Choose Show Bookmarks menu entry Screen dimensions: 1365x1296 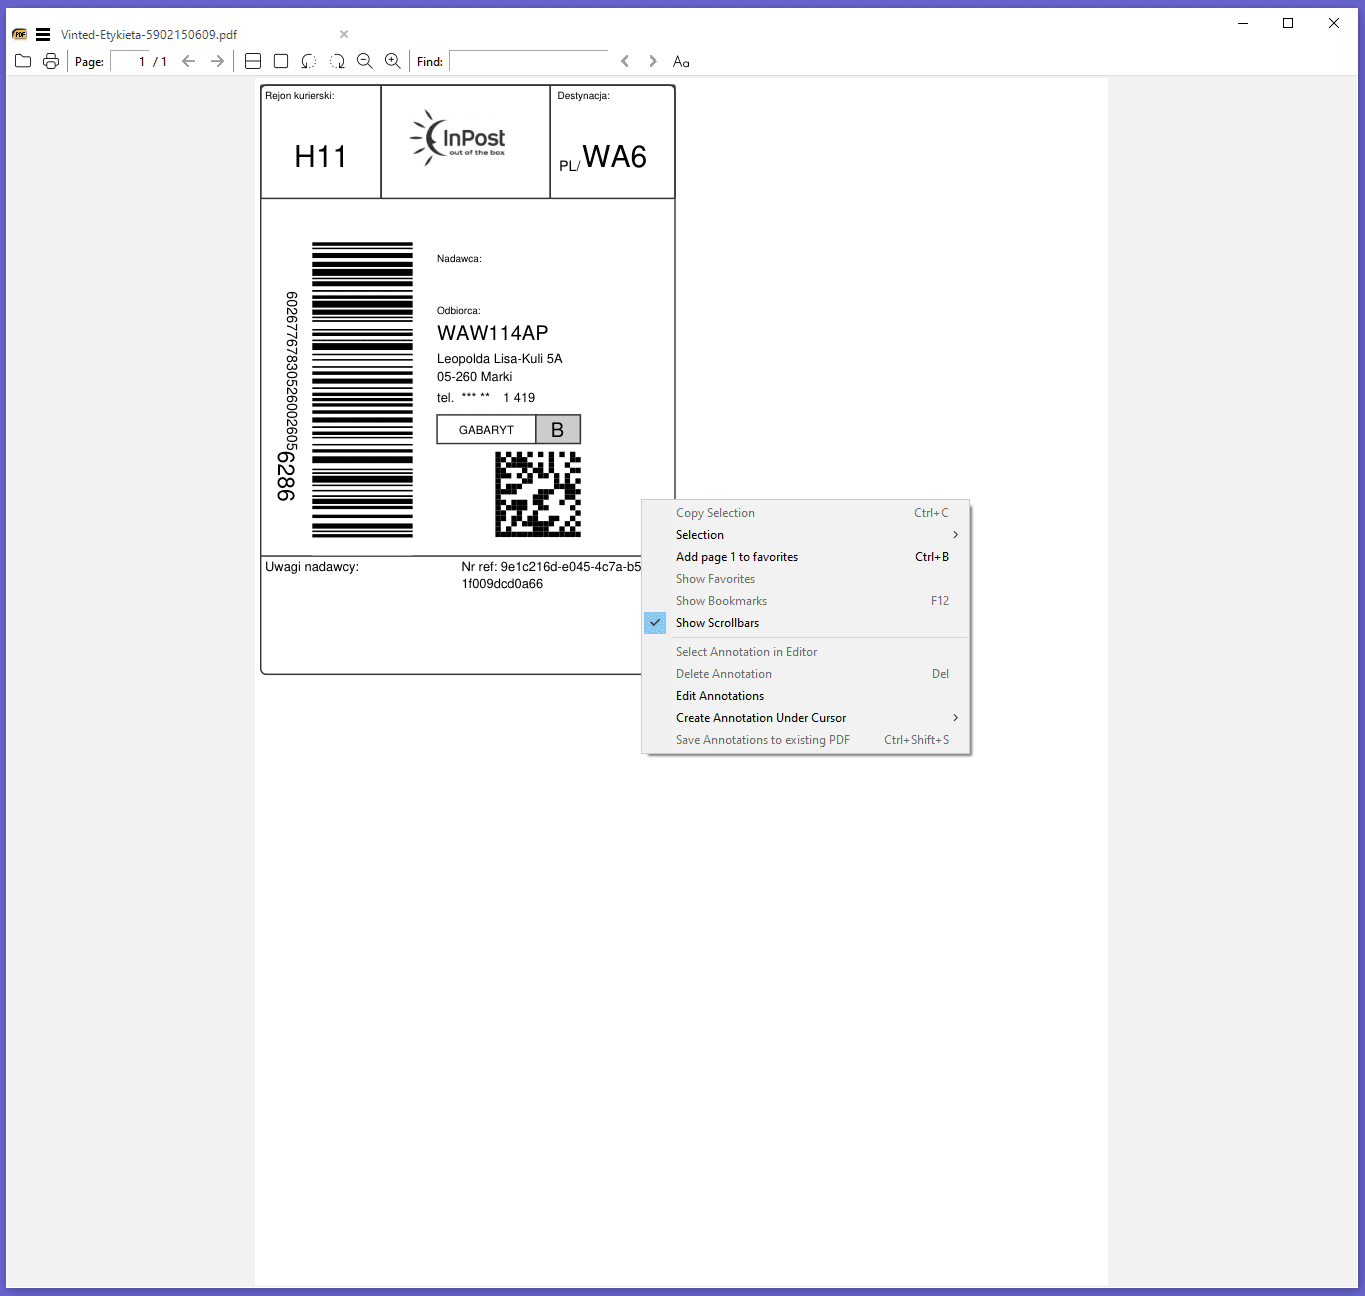point(806,601)
